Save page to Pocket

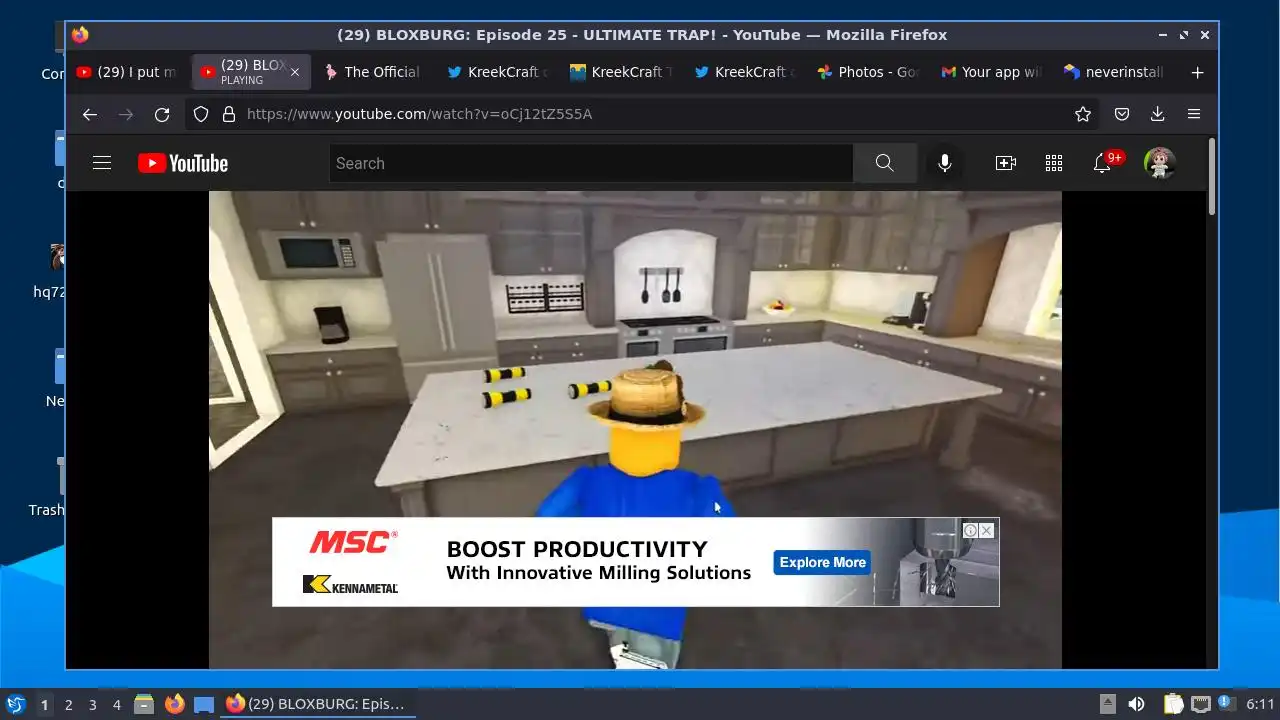1122,114
